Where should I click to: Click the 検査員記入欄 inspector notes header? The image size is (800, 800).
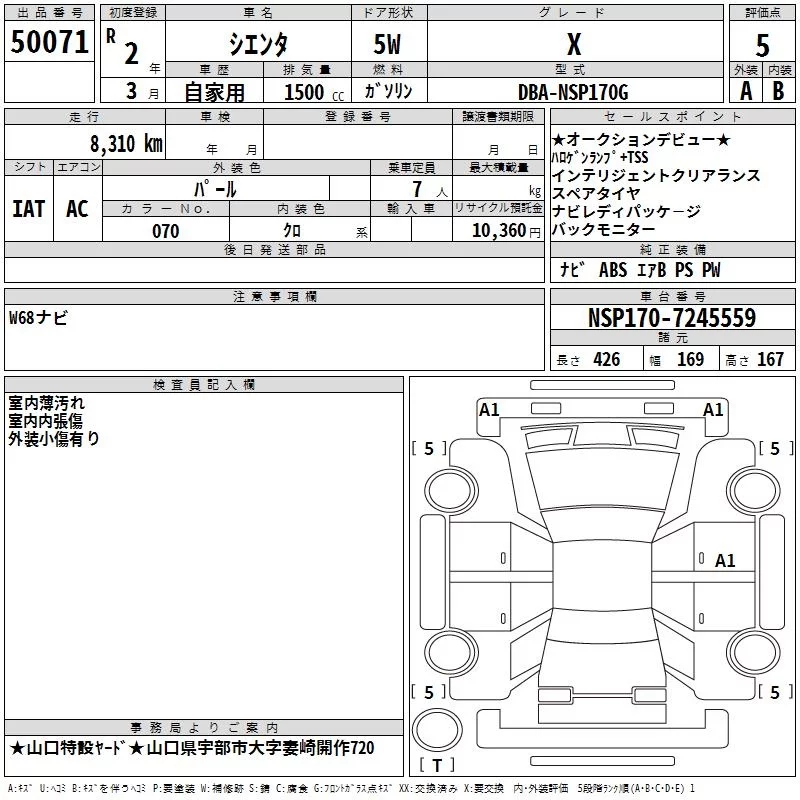coord(204,384)
